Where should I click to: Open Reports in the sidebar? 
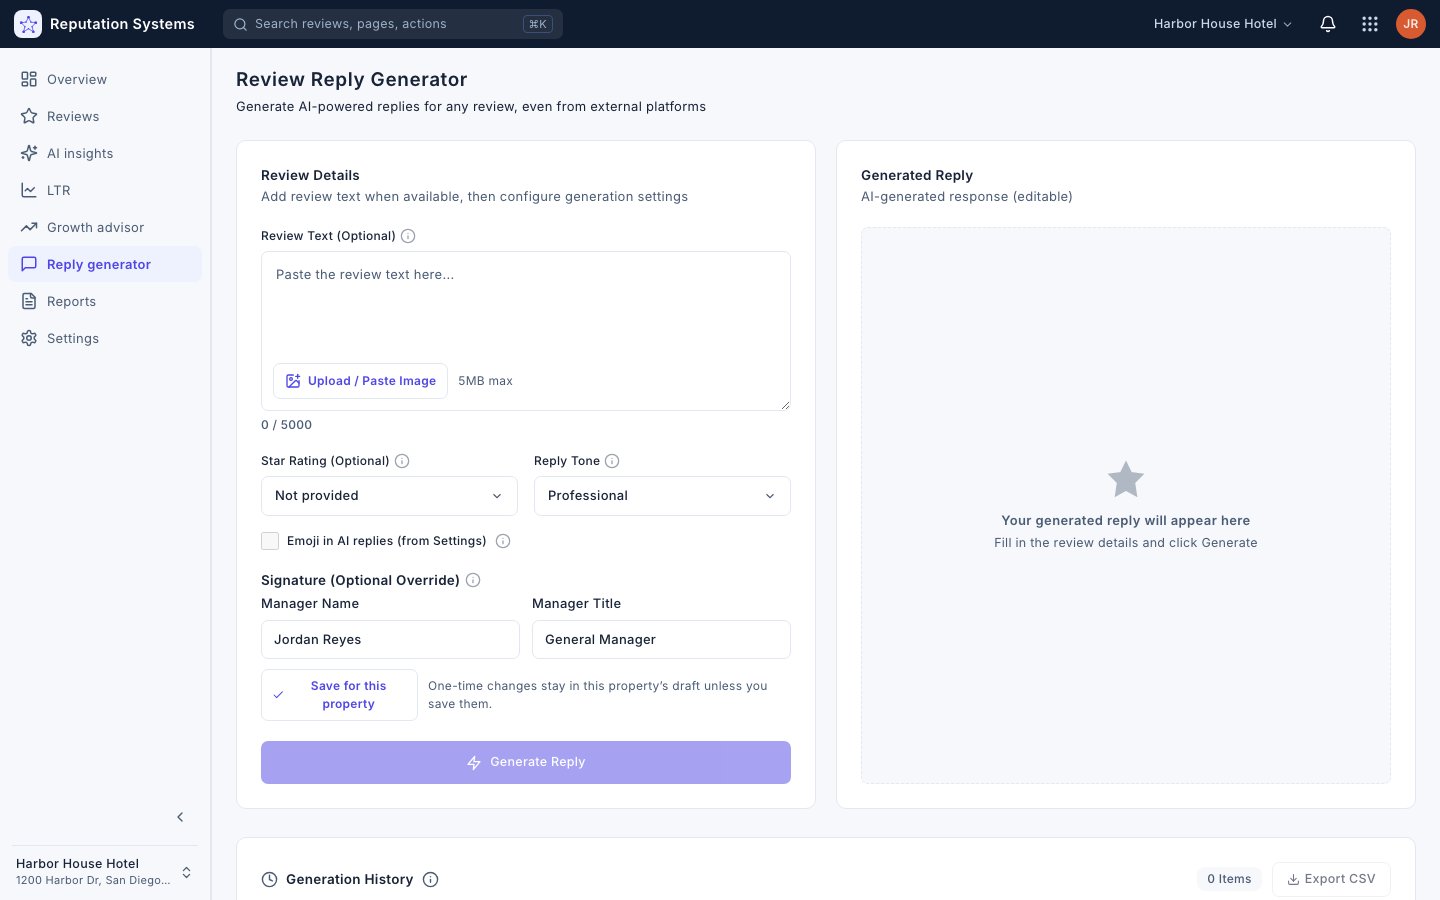tap(105, 301)
